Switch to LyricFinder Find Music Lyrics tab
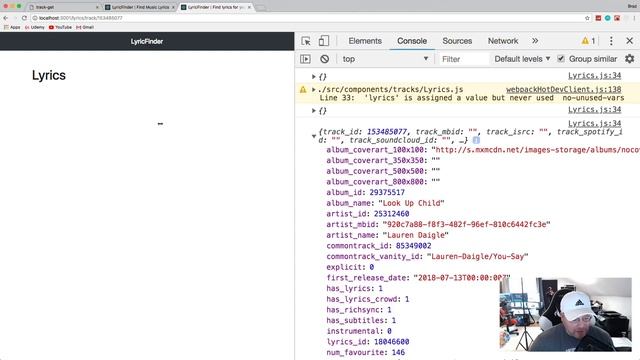The width and height of the screenshot is (640, 360). coord(140,7)
